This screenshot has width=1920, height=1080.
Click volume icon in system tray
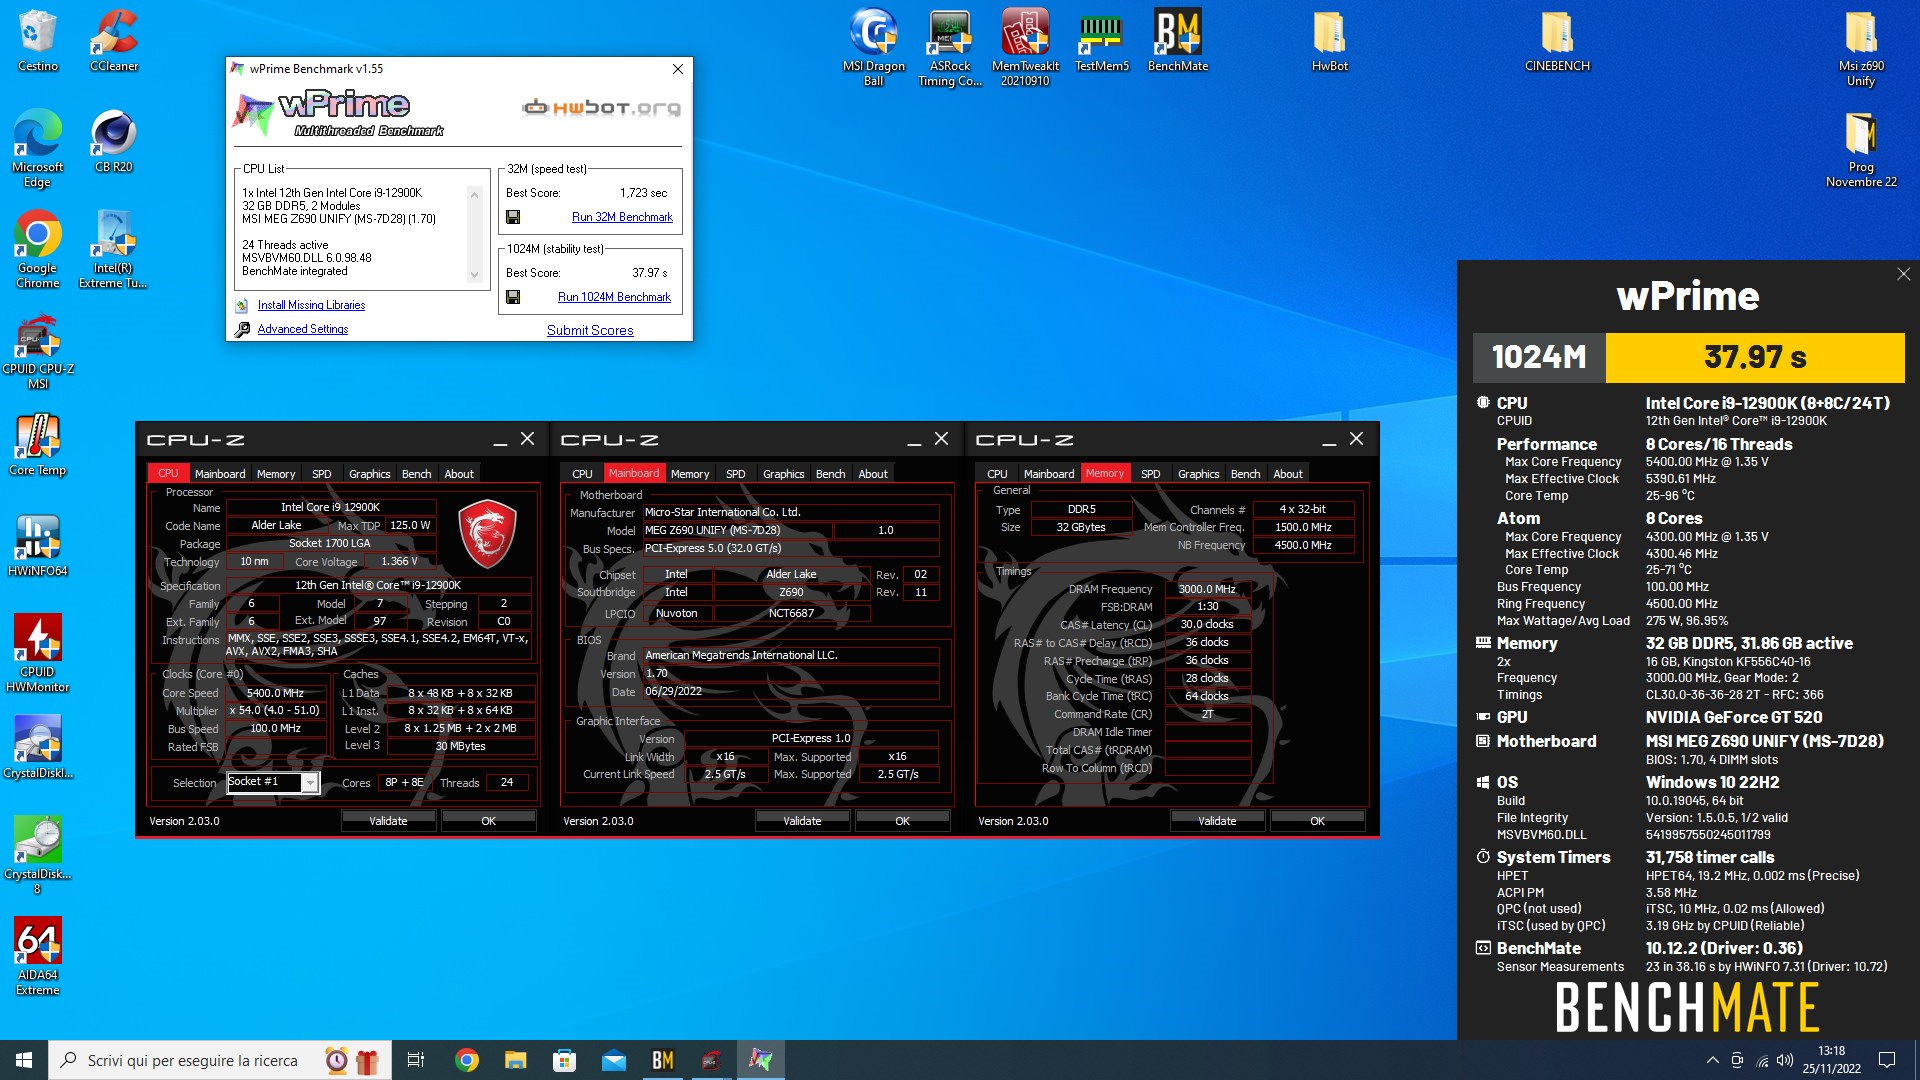click(x=1785, y=1060)
